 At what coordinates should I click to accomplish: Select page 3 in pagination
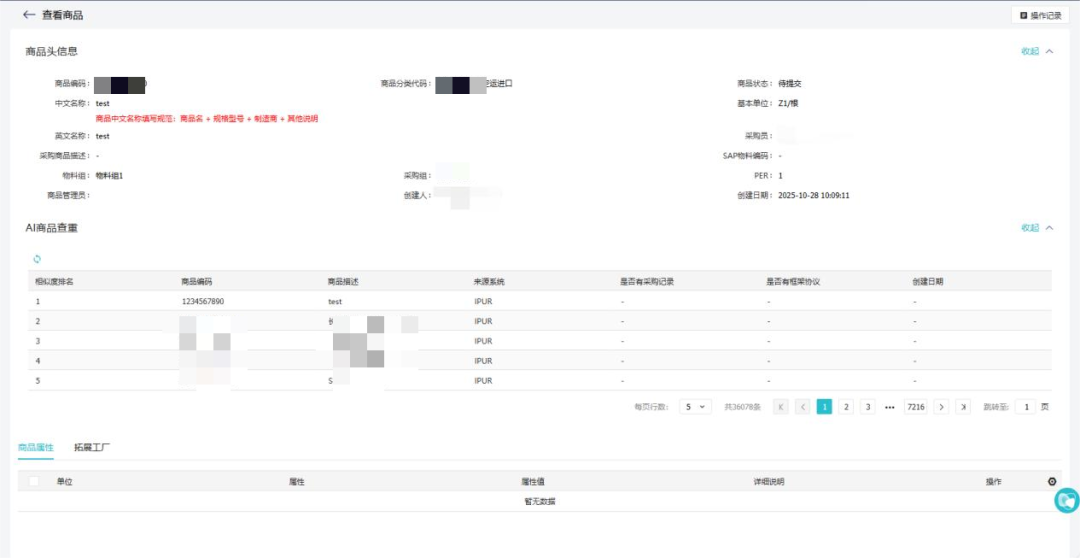click(867, 407)
